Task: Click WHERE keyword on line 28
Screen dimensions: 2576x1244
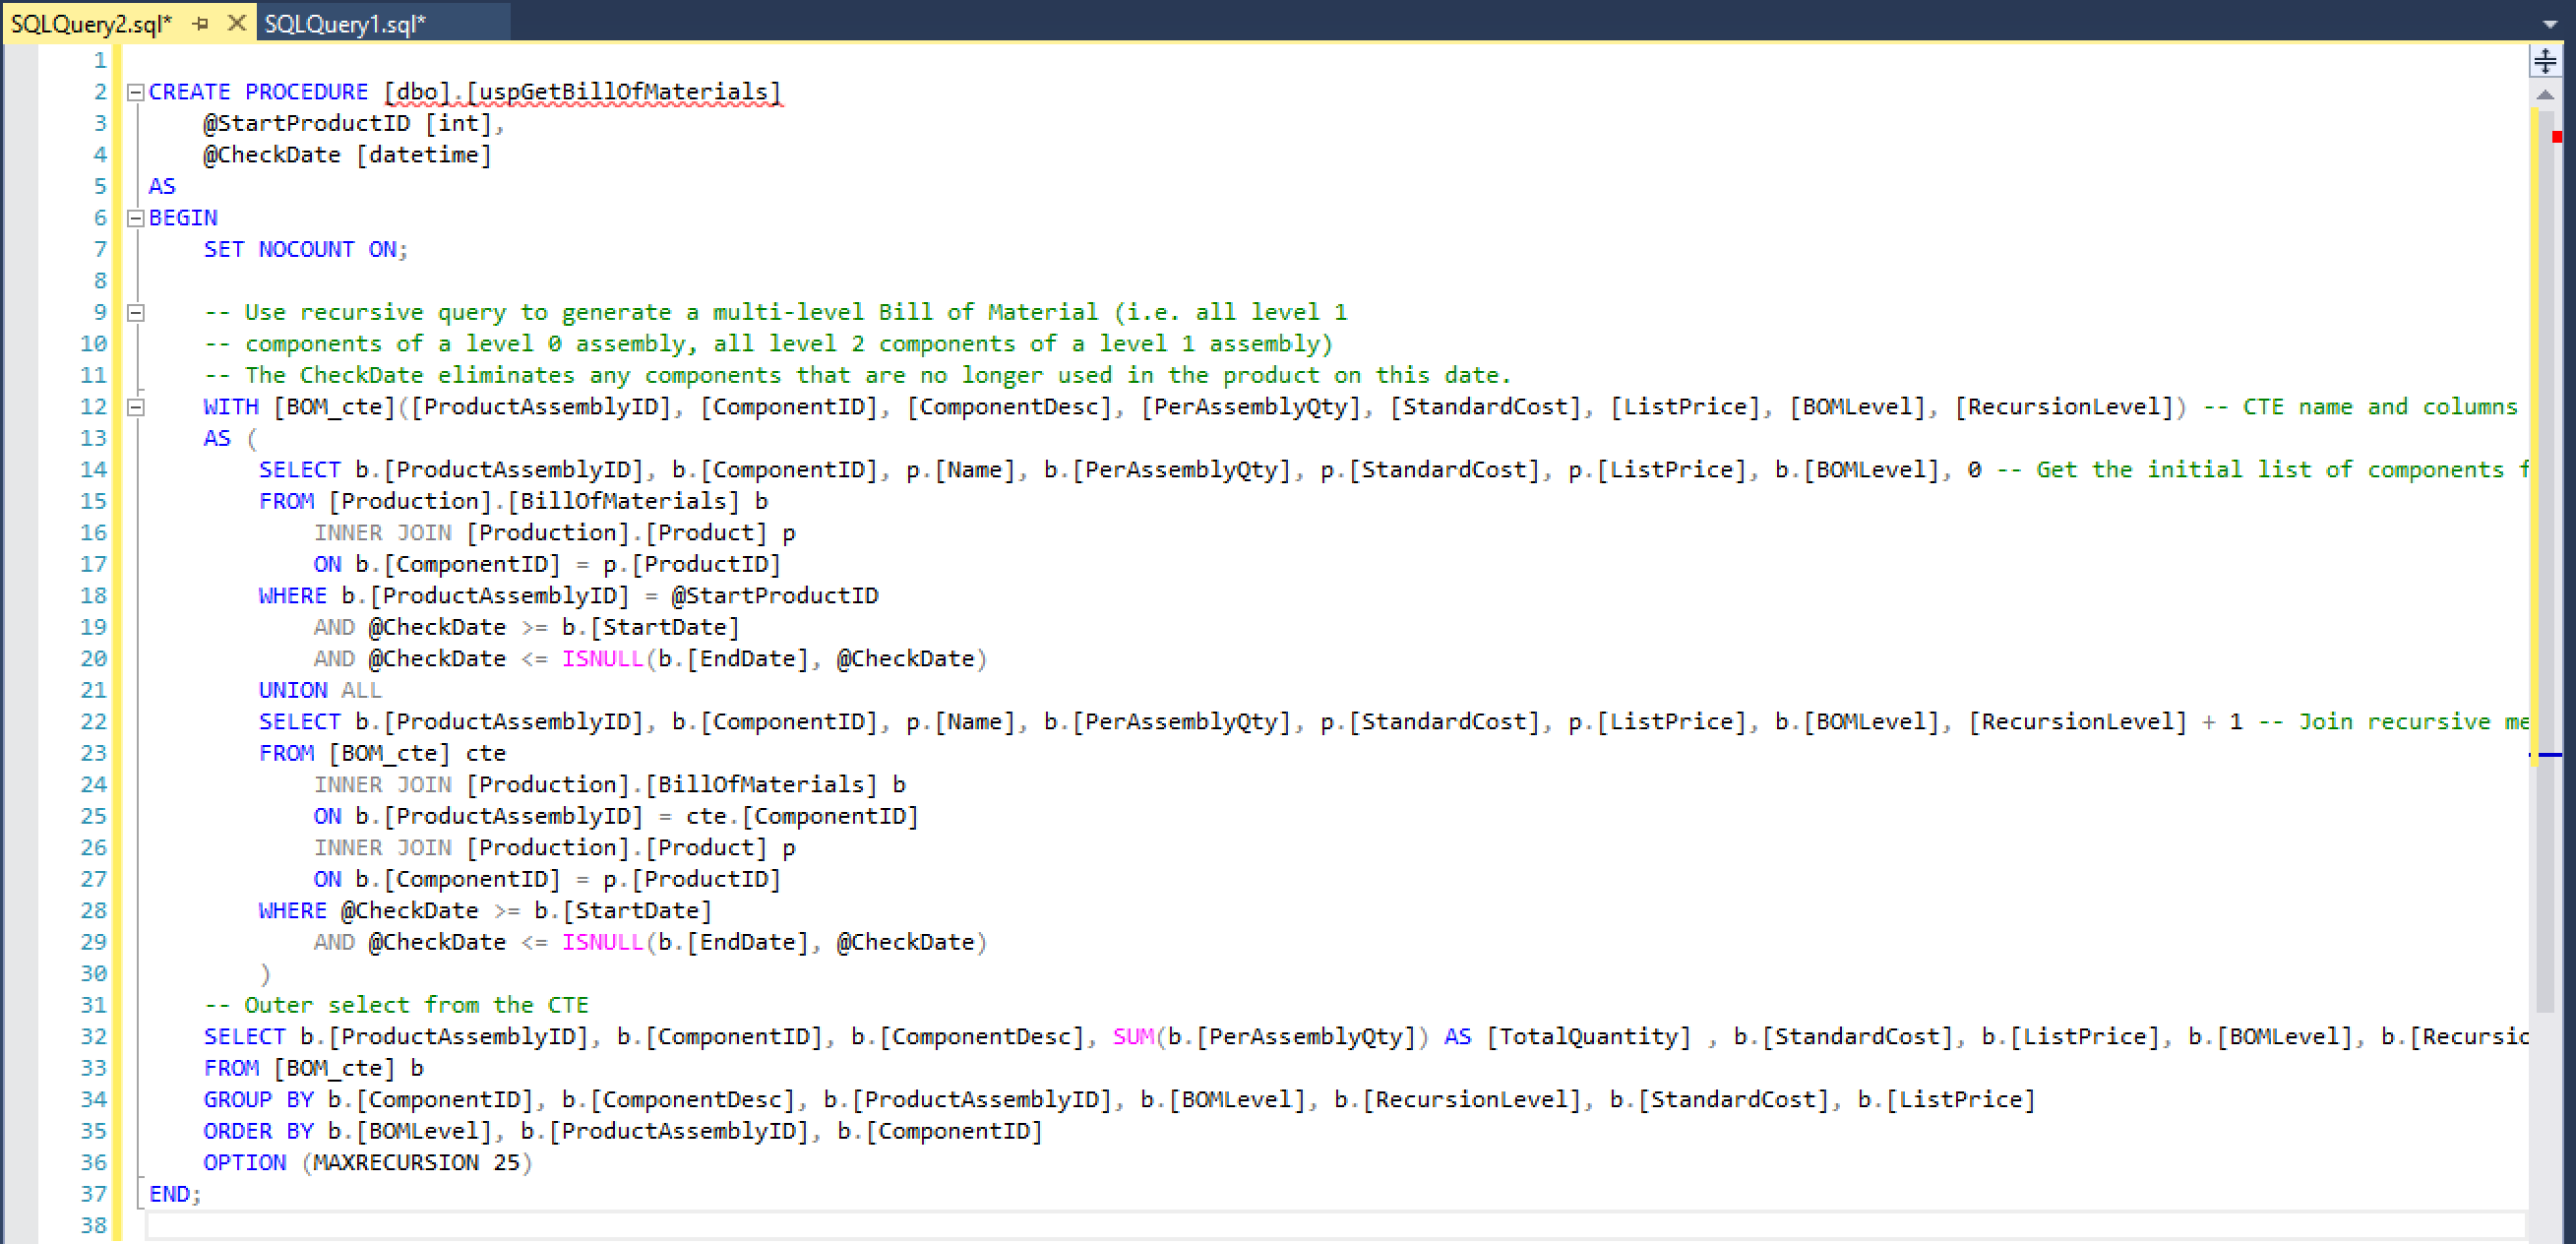Action: [292, 911]
